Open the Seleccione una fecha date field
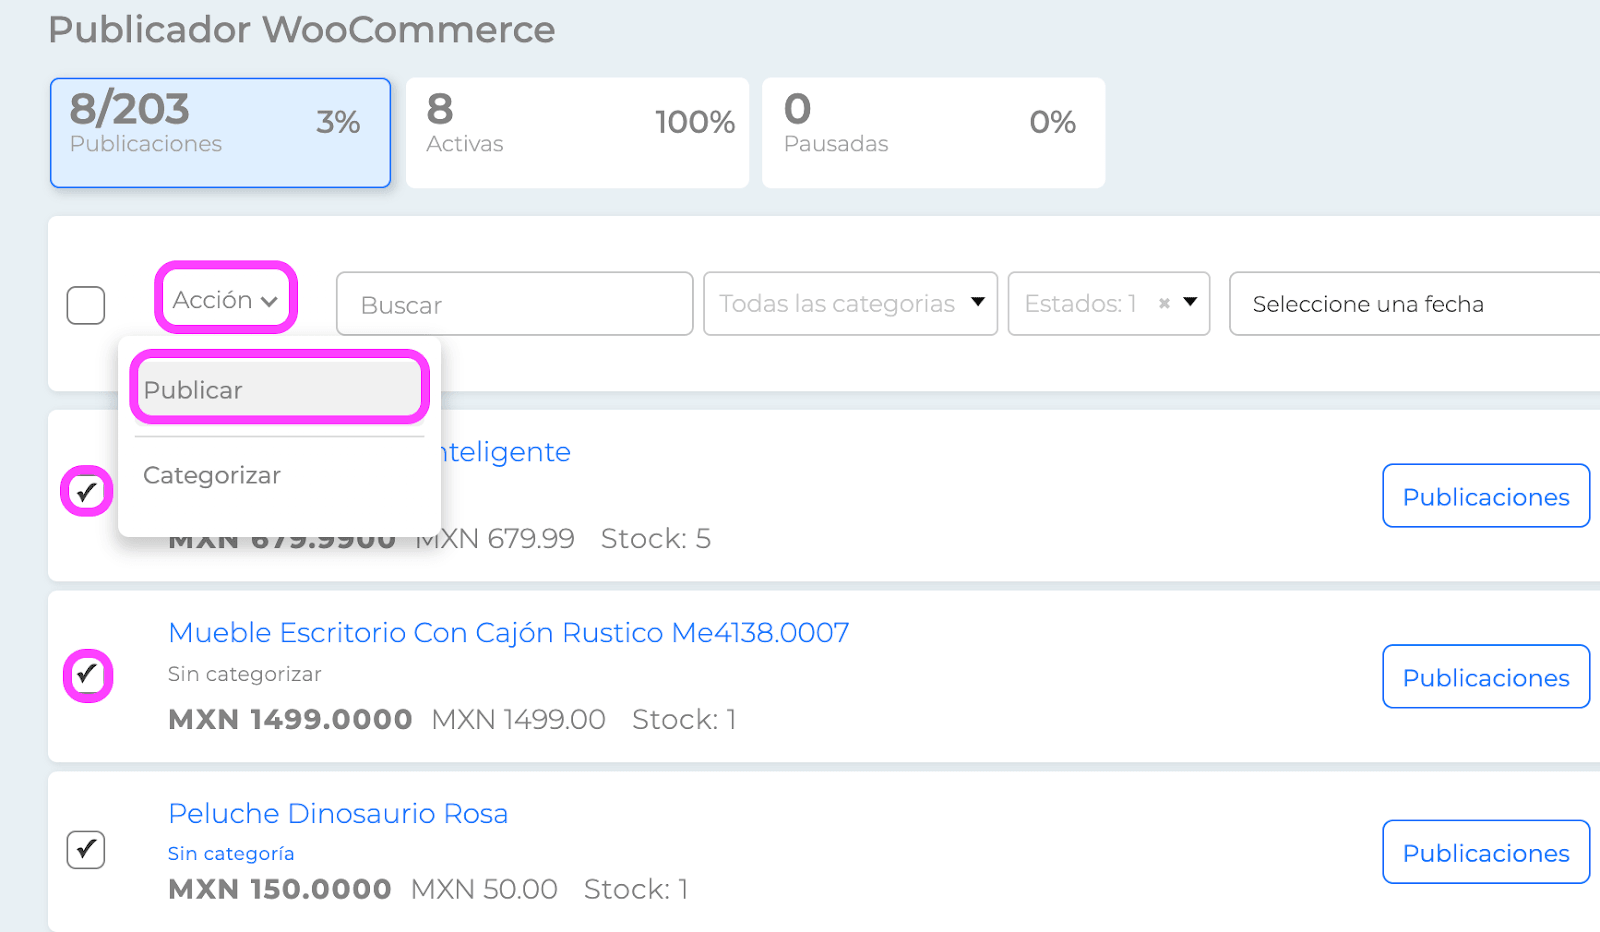This screenshot has width=1600, height=932. [1414, 304]
